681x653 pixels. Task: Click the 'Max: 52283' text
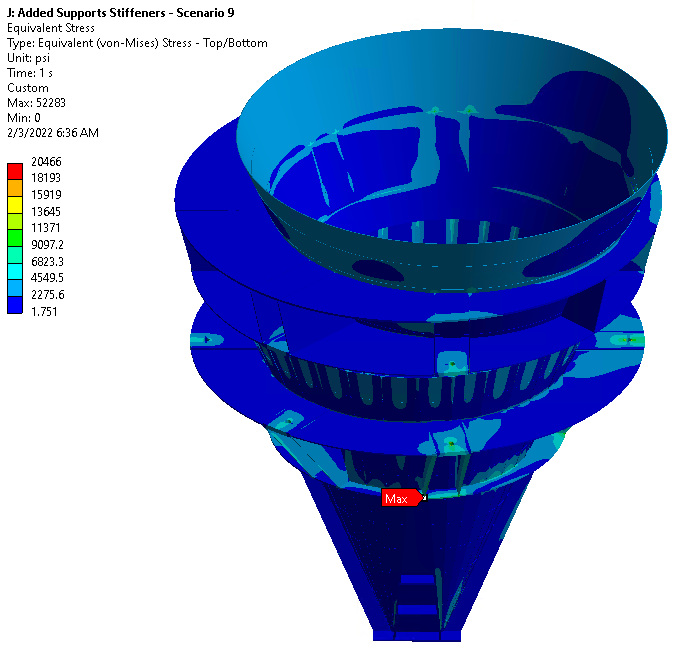[36, 103]
